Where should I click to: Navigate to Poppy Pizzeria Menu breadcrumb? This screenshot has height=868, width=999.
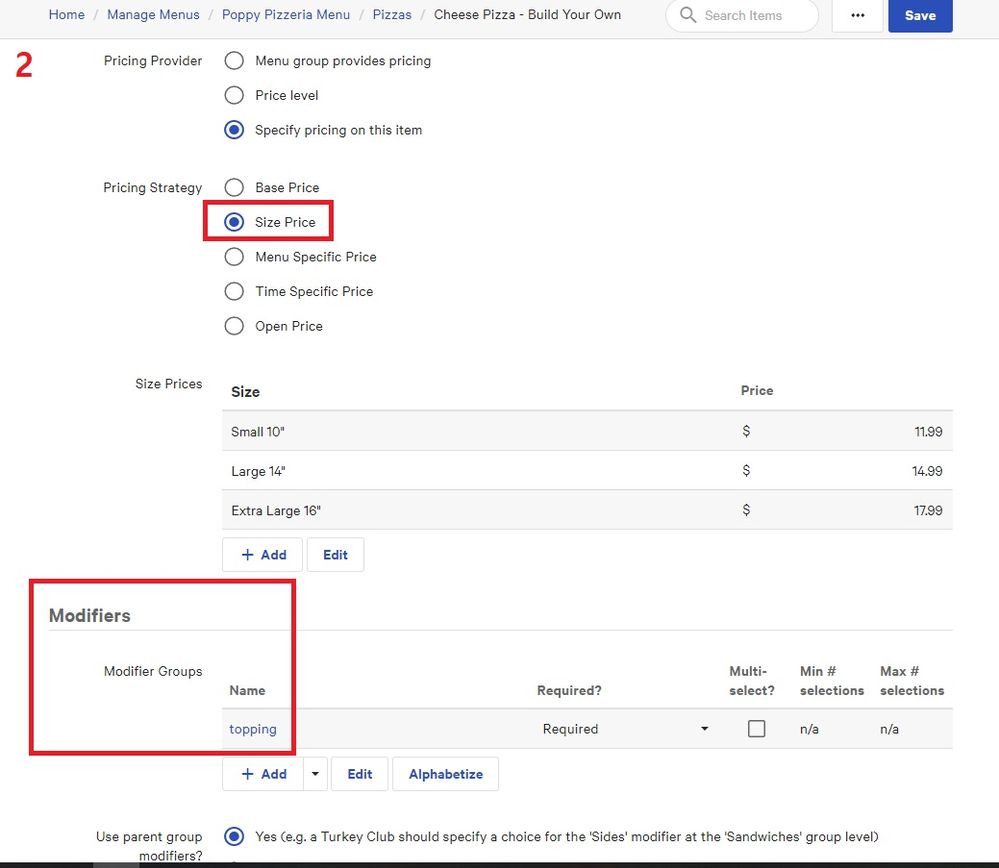[286, 15]
